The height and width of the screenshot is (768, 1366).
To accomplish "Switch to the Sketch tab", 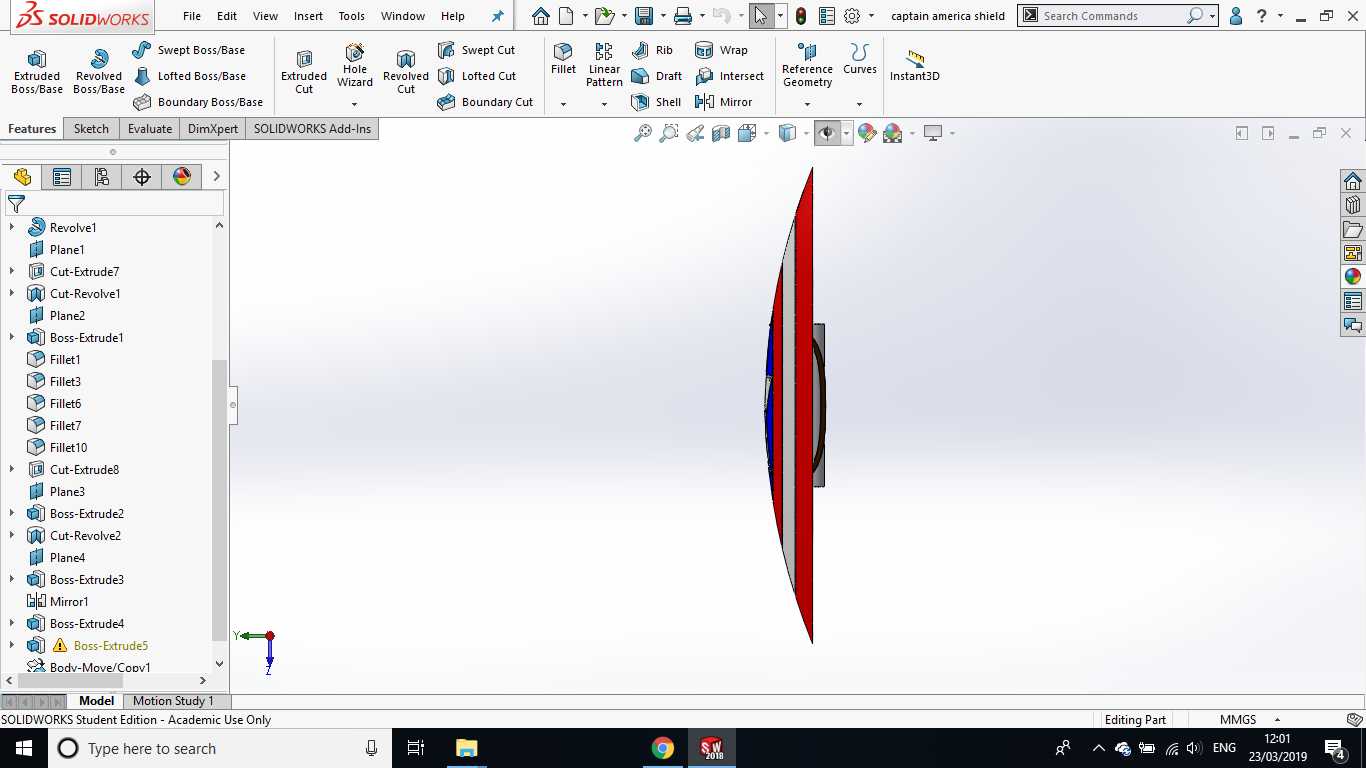I will coord(91,129).
